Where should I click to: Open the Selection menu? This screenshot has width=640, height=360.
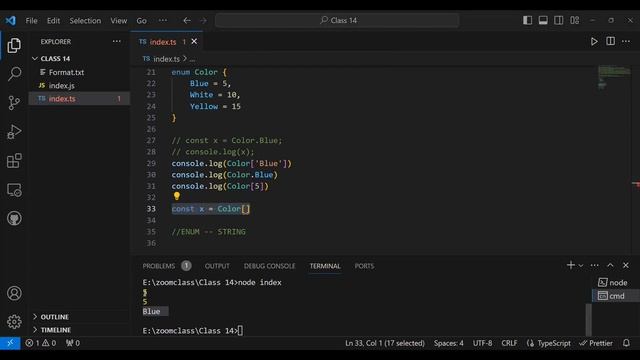click(85, 20)
